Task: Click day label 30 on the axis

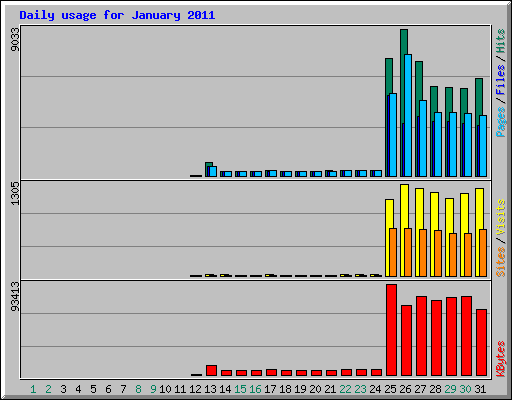Action: click(465, 389)
